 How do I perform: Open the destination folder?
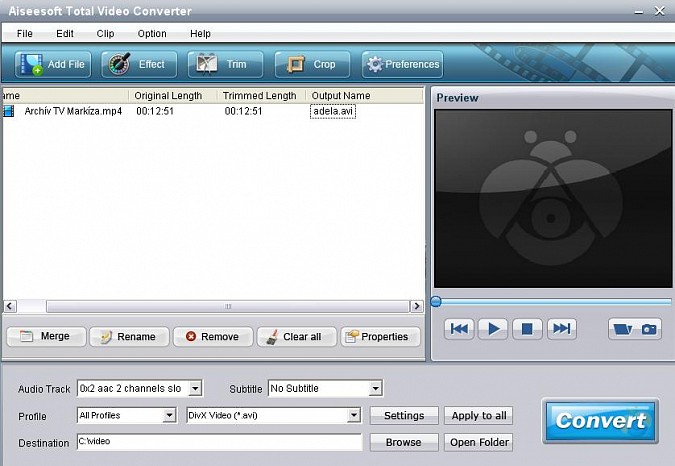coord(479,442)
